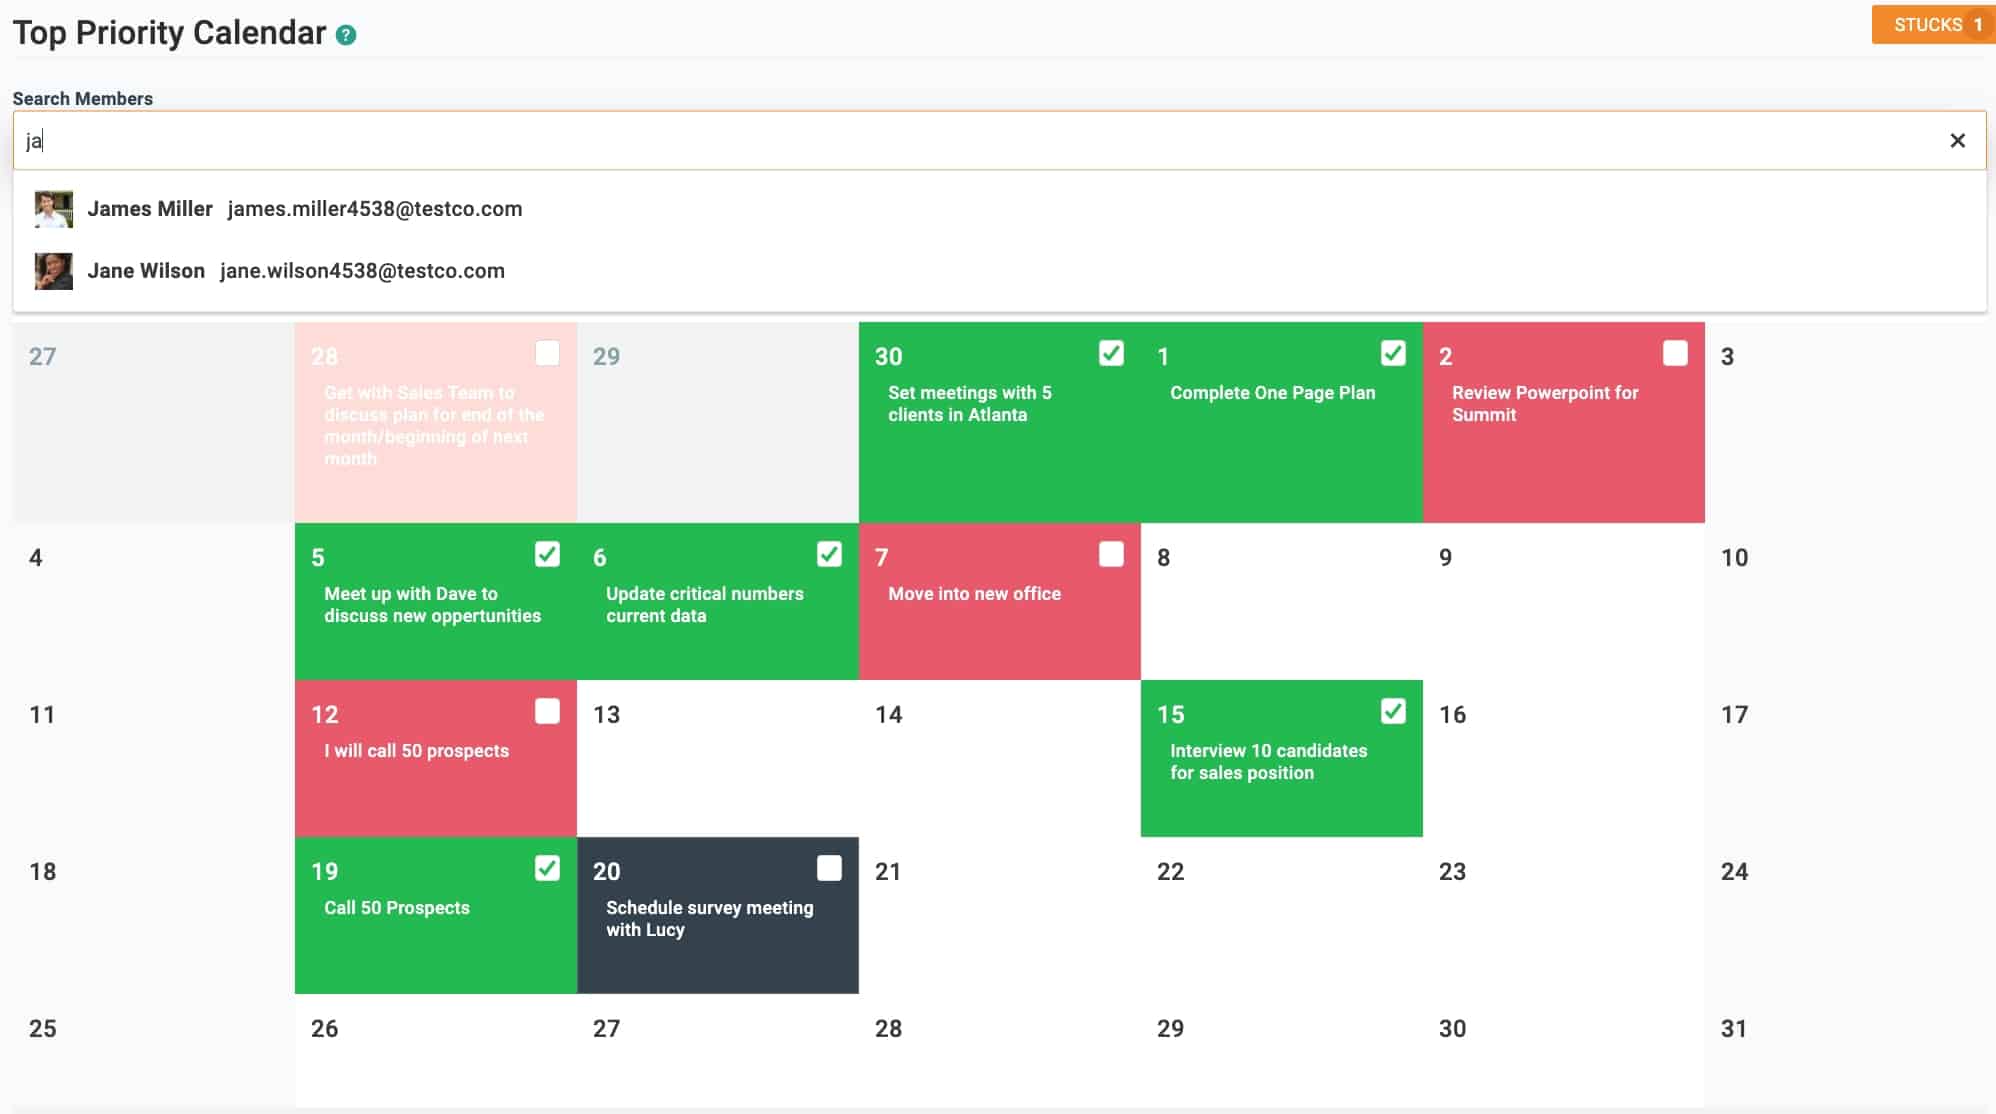Clear the member search field with the X
This screenshot has height=1114, width=1996.
pos(1957,140)
